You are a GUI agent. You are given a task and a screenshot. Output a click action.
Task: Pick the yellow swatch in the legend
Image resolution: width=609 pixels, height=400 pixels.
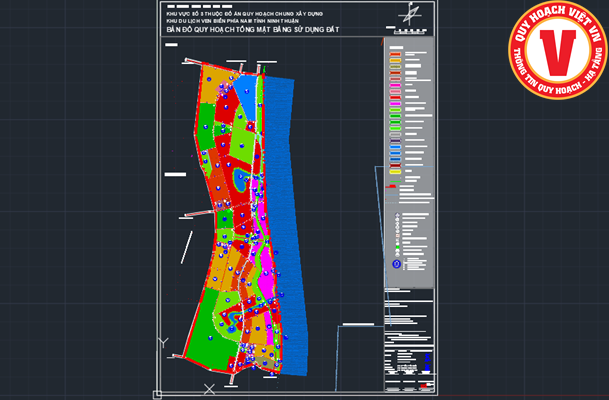(x=394, y=173)
